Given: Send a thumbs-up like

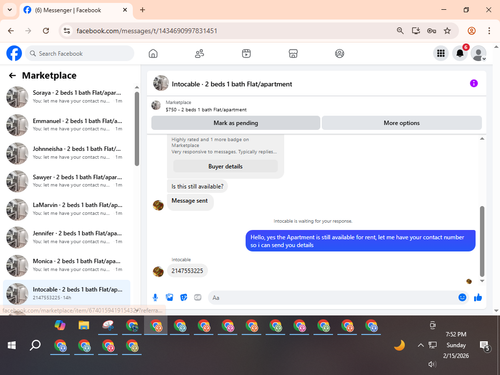Looking at the screenshot, I should coord(478,297).
